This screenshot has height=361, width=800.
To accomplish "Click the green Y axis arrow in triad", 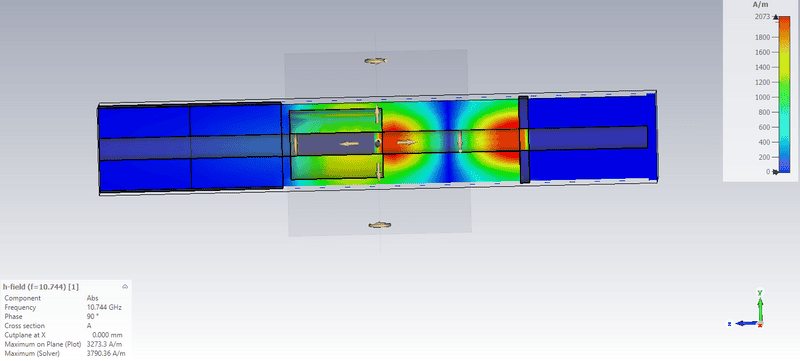I will (760, 305).
